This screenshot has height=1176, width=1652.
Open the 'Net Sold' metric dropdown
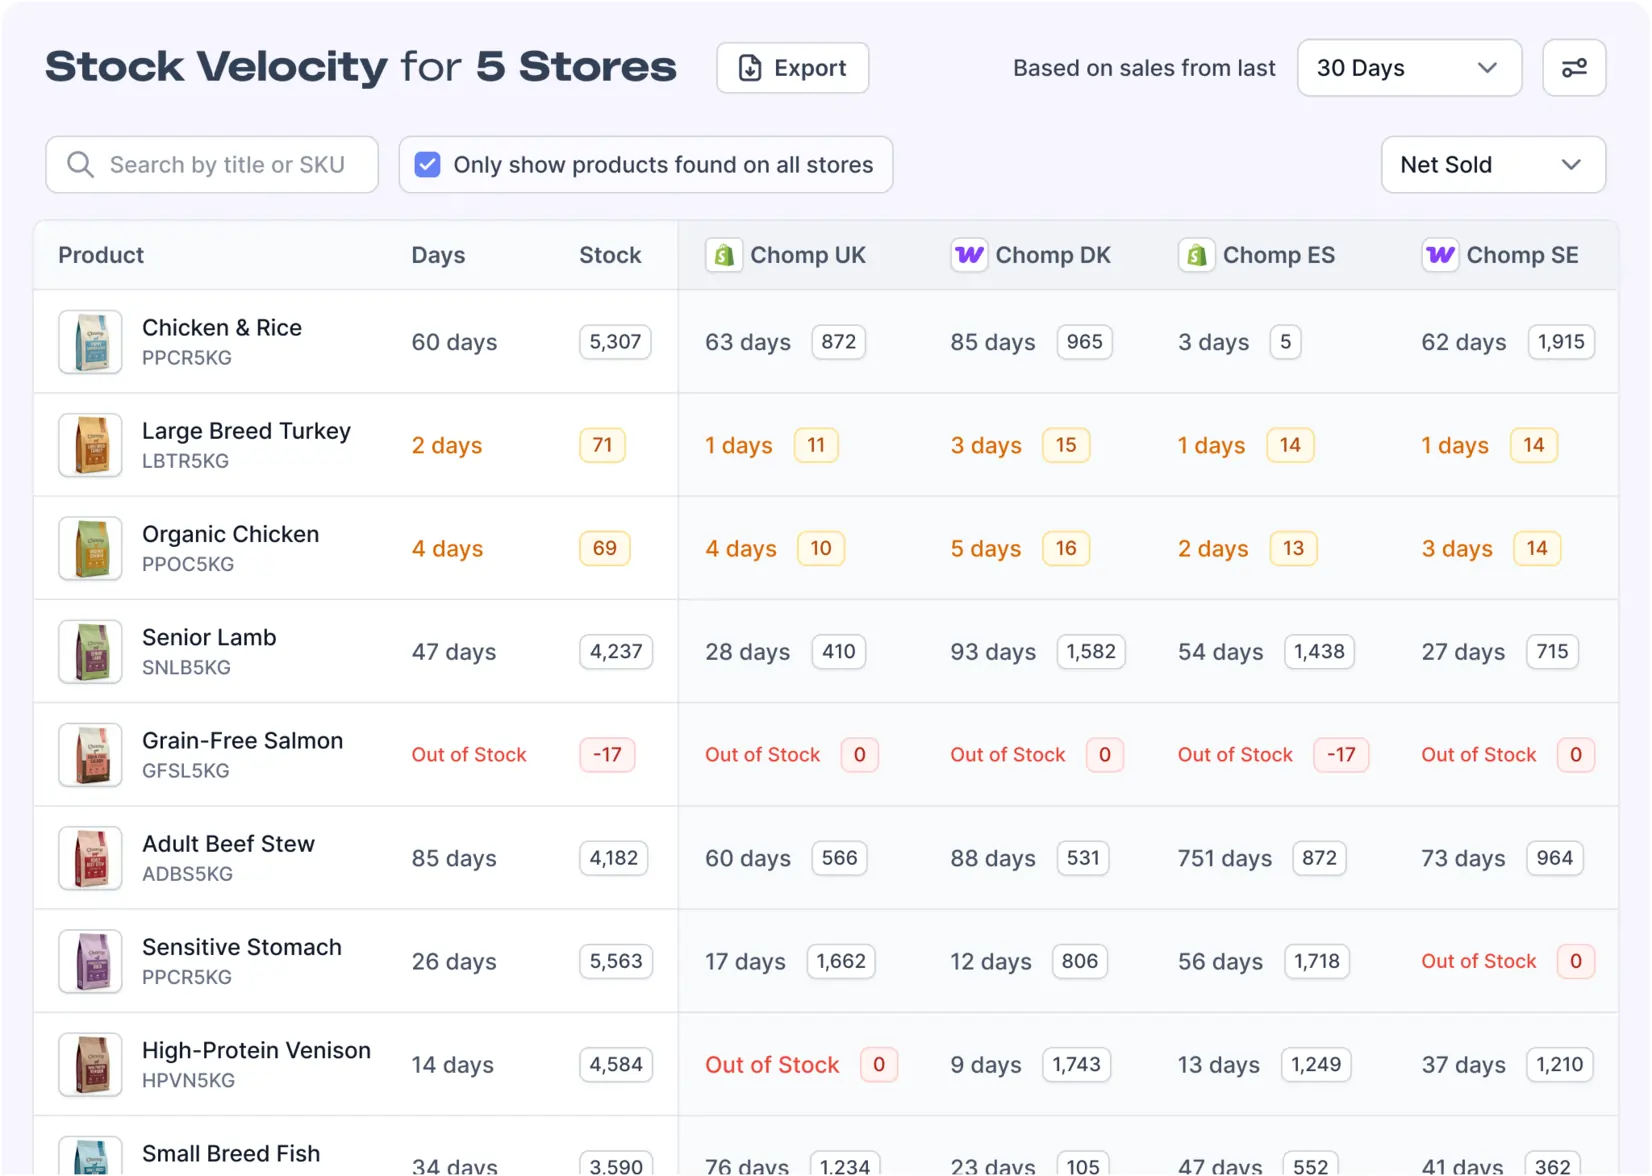click(x=1491, y=164)
